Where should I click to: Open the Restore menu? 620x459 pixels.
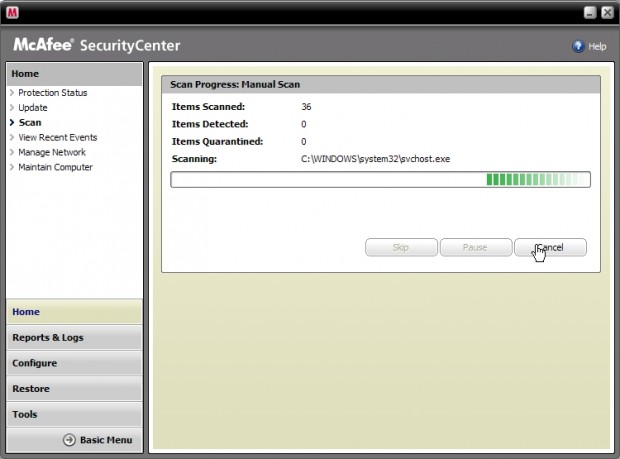coord(74,389)
